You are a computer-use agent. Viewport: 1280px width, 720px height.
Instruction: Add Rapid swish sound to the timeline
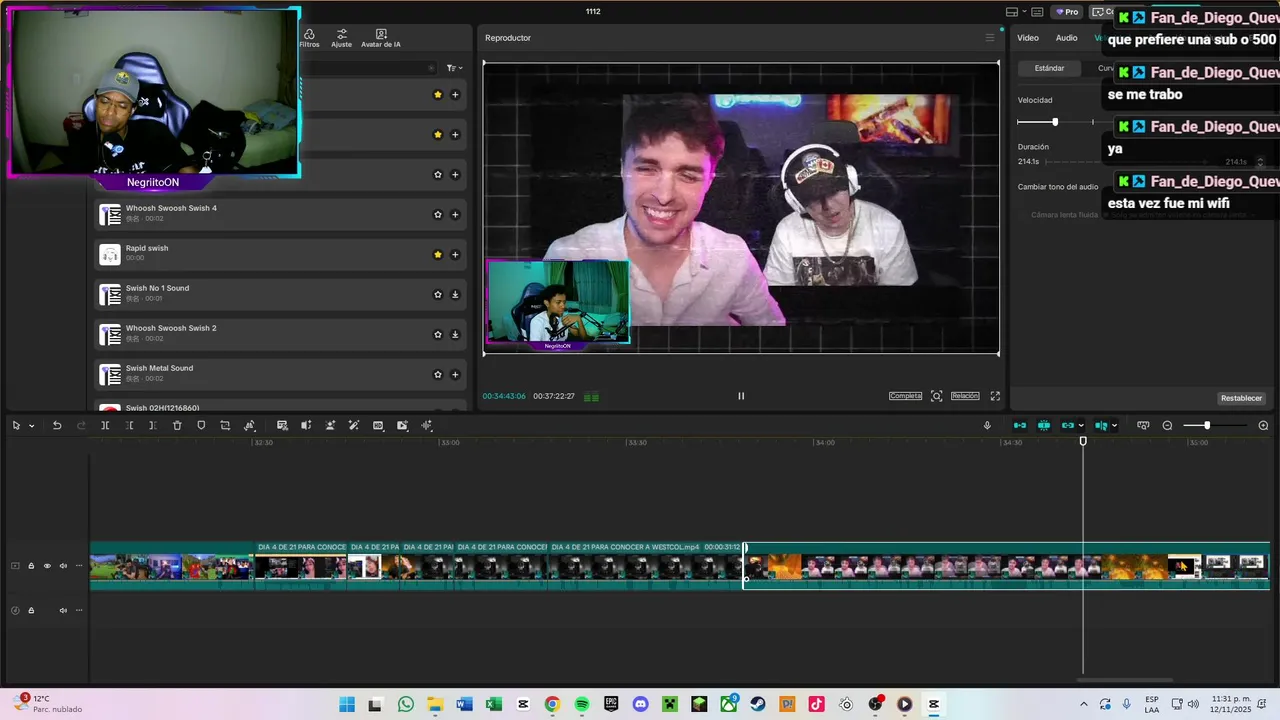coord(455,254)
